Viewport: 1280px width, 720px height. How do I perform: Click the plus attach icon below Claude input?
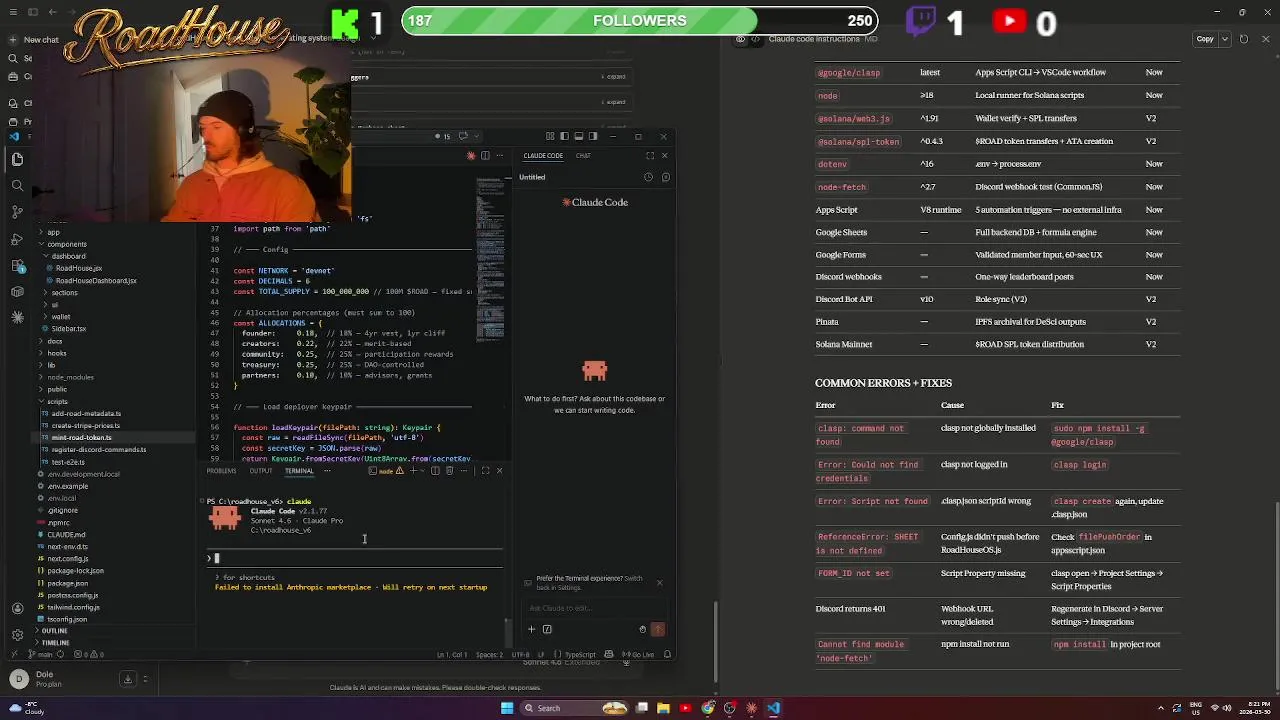click(532, 629)
